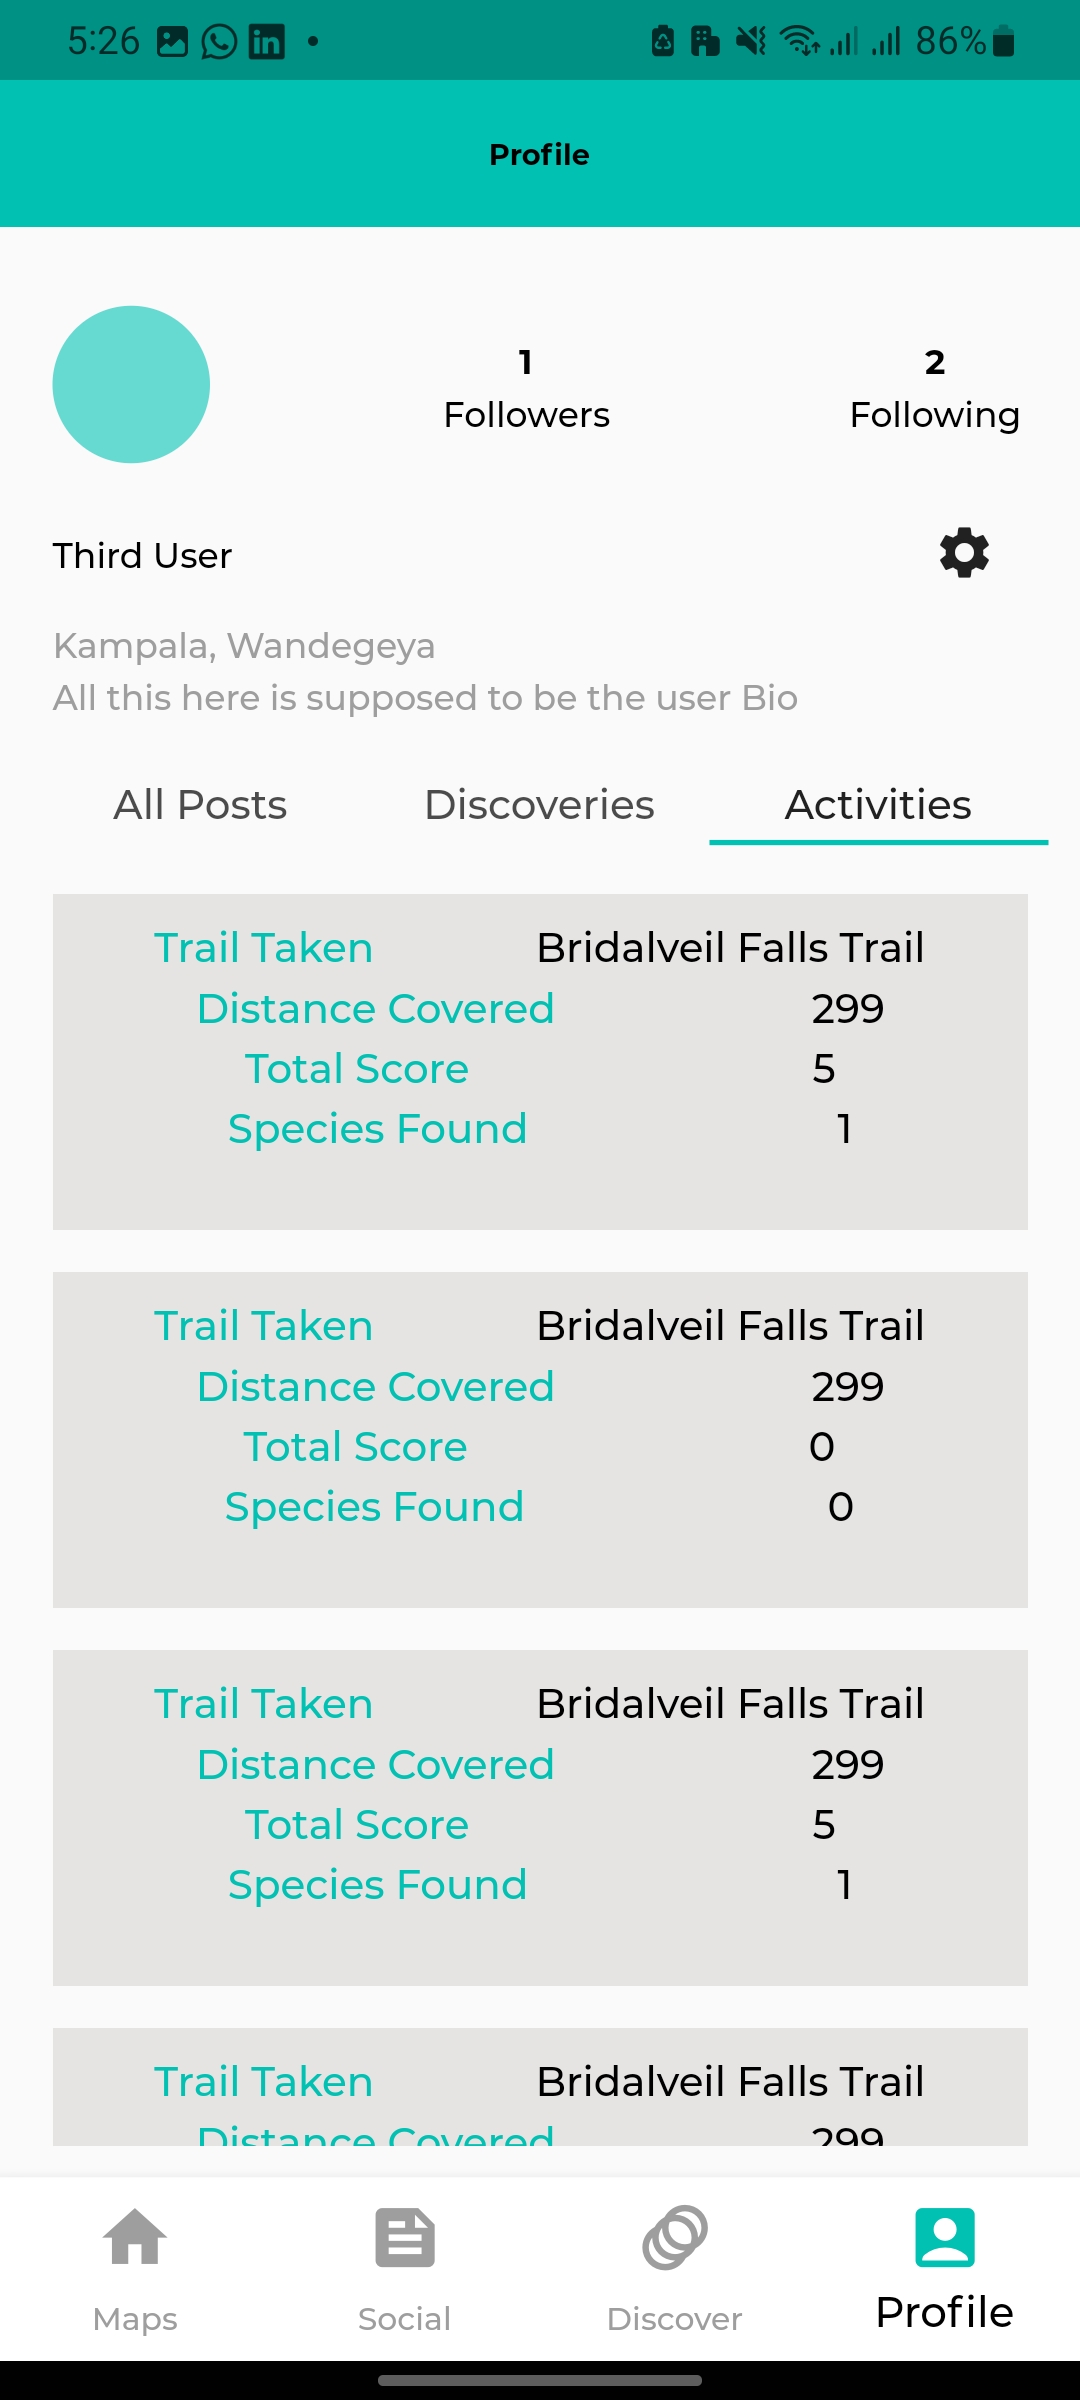Select the Profile person icon
Viewport: 1080px width, 2400px height.
coord(944,2238)
